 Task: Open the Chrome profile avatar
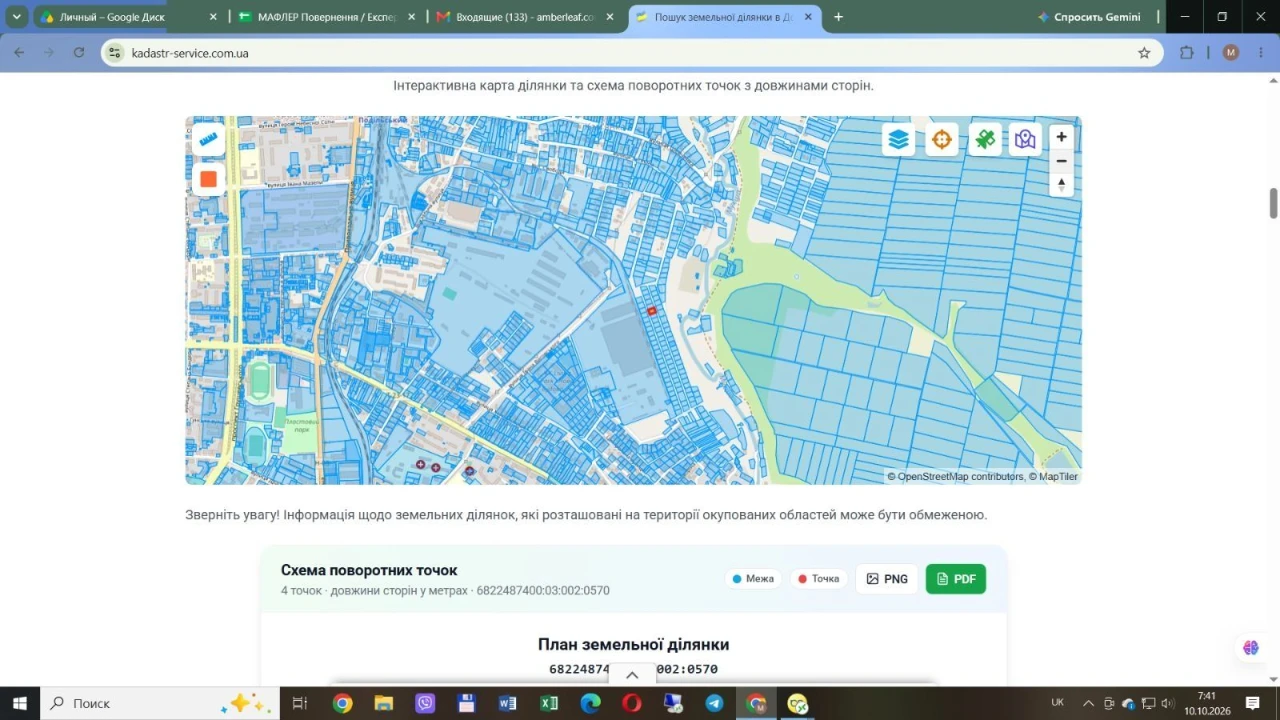click(1231, 53)
